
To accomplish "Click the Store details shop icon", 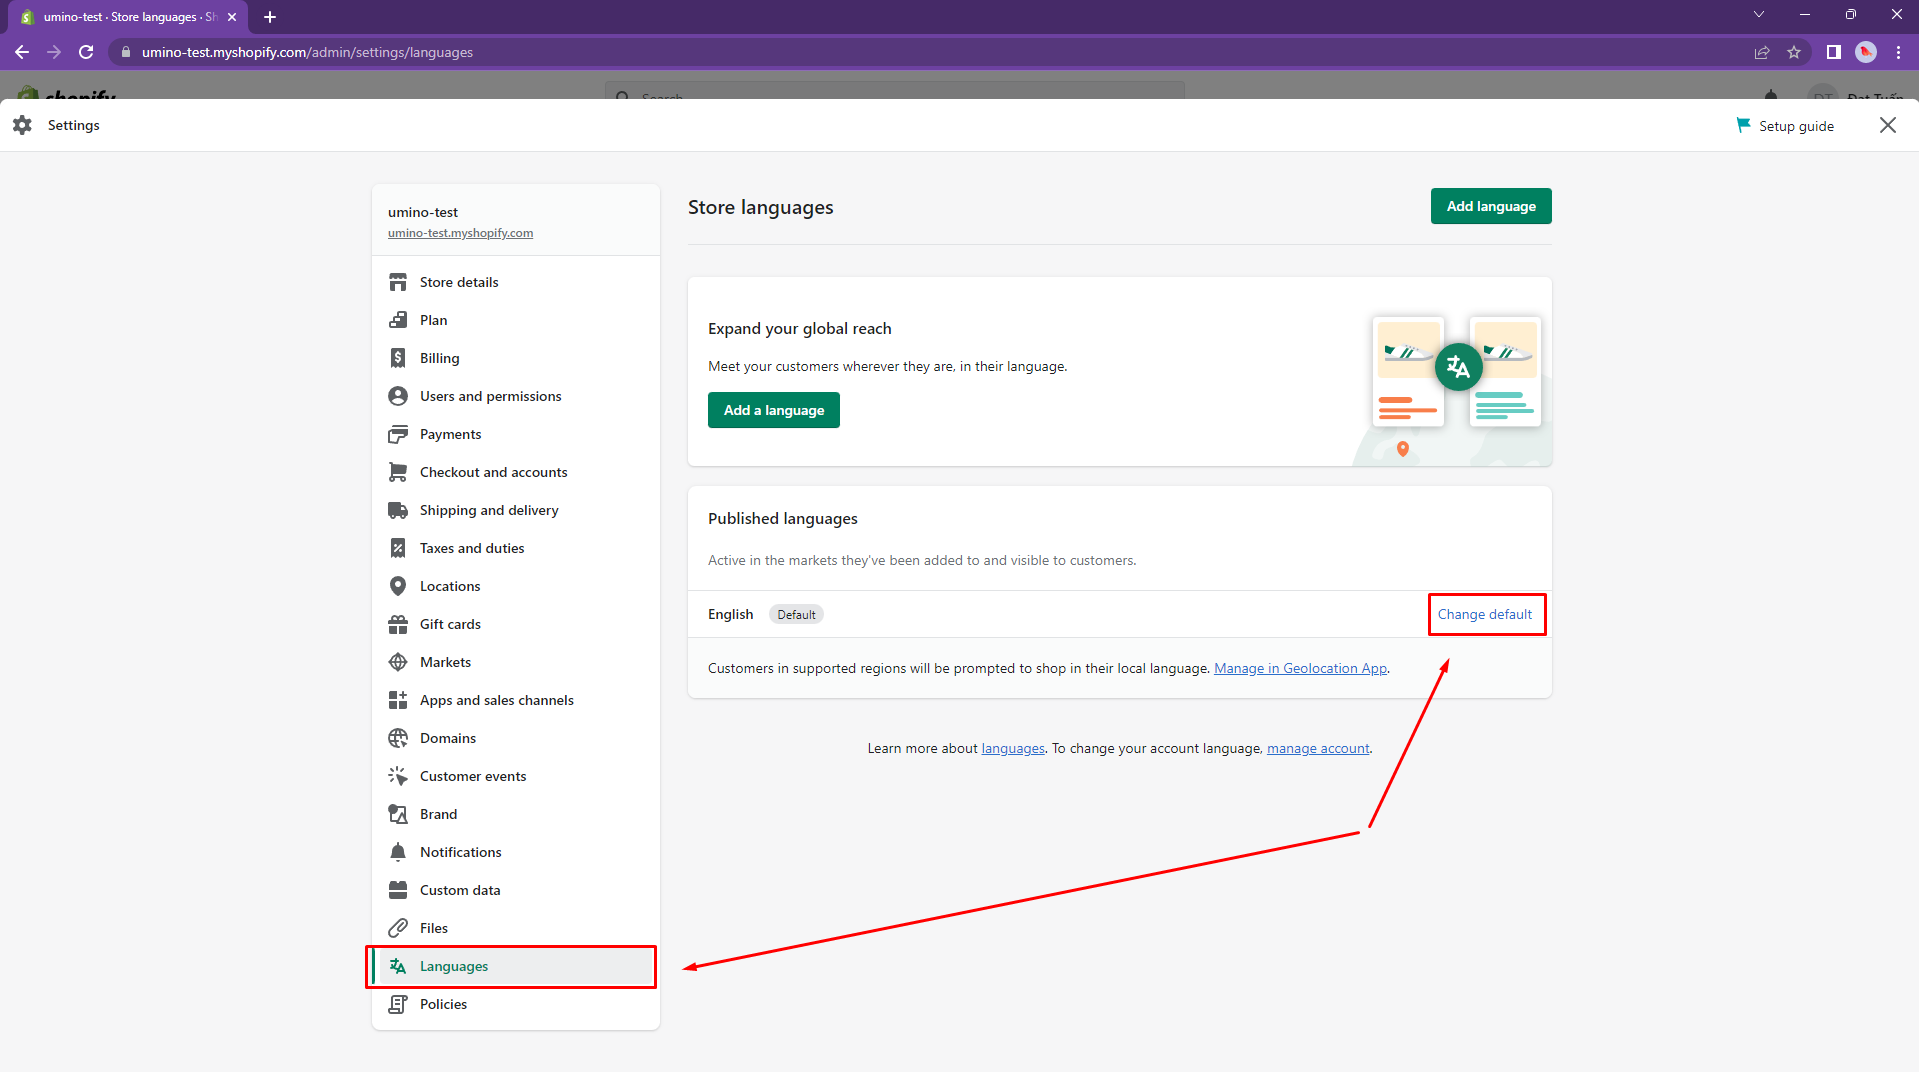I will click(398, 282).
